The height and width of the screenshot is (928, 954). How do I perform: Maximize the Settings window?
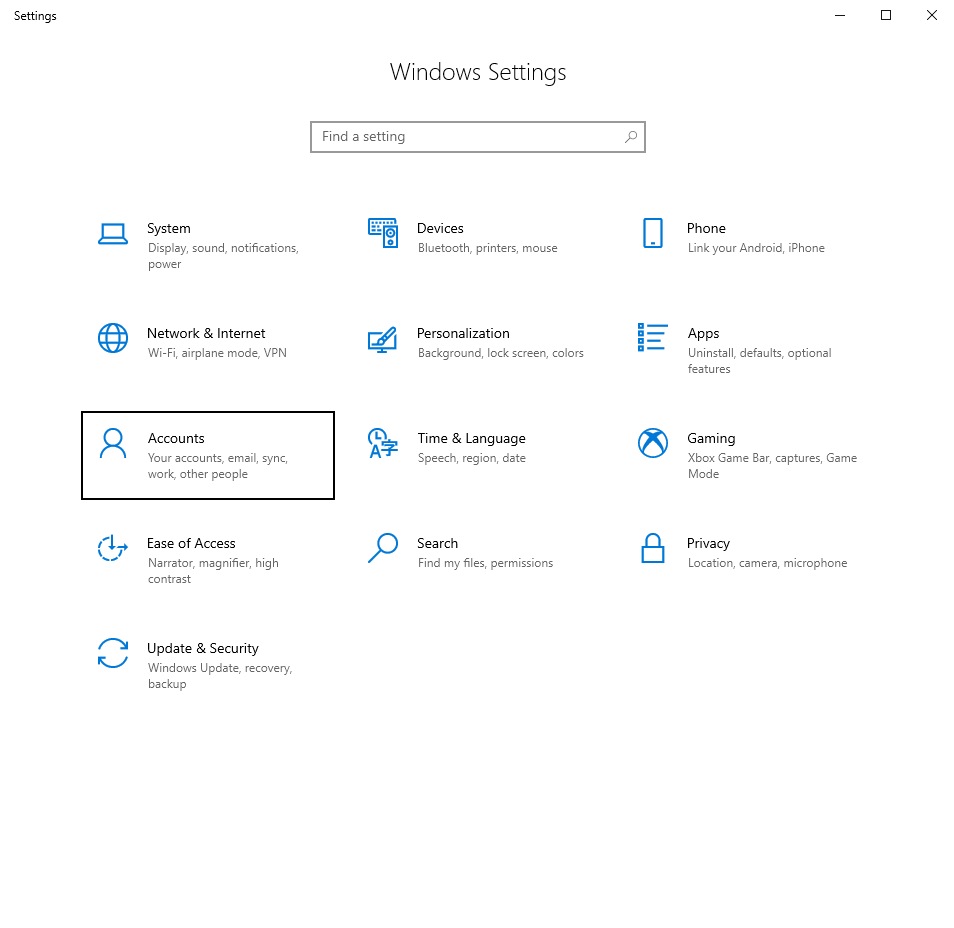coord(886,15)
